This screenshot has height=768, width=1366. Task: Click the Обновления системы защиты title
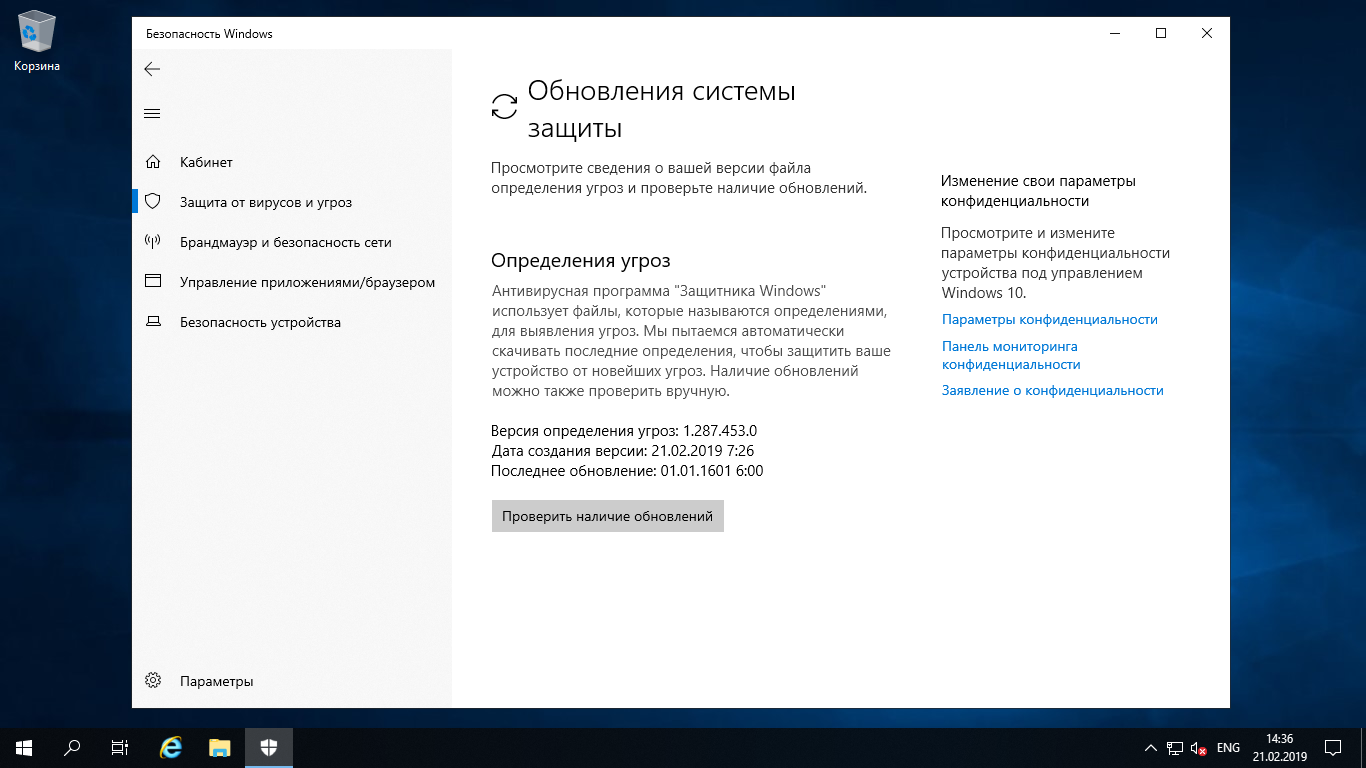pos(661,110)
